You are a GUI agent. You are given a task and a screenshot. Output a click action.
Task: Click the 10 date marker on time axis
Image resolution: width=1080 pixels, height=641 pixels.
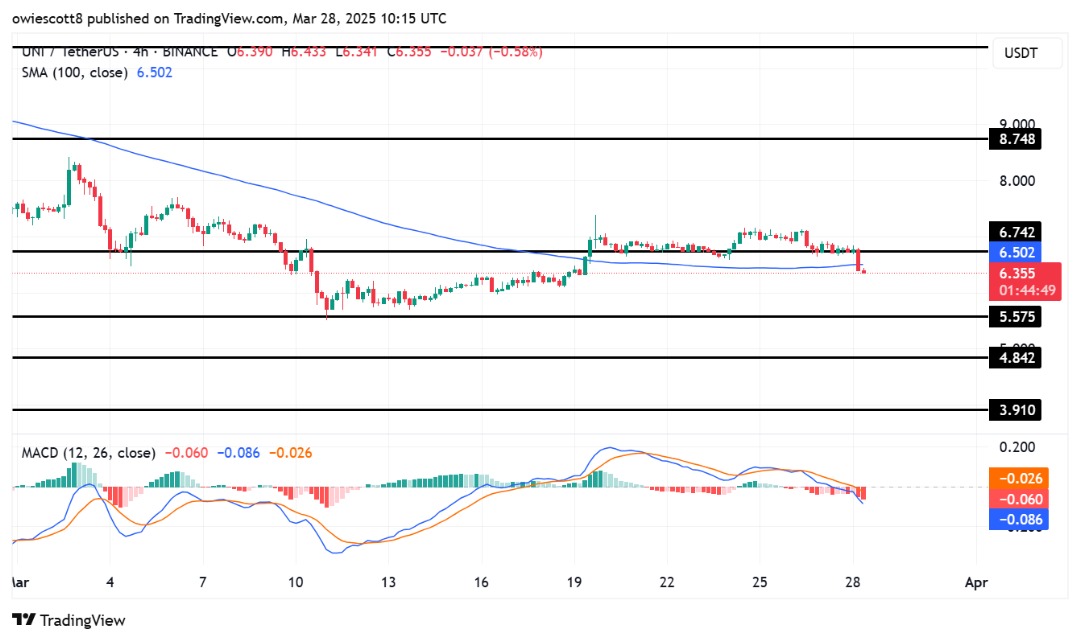click(x=295, y=582)
